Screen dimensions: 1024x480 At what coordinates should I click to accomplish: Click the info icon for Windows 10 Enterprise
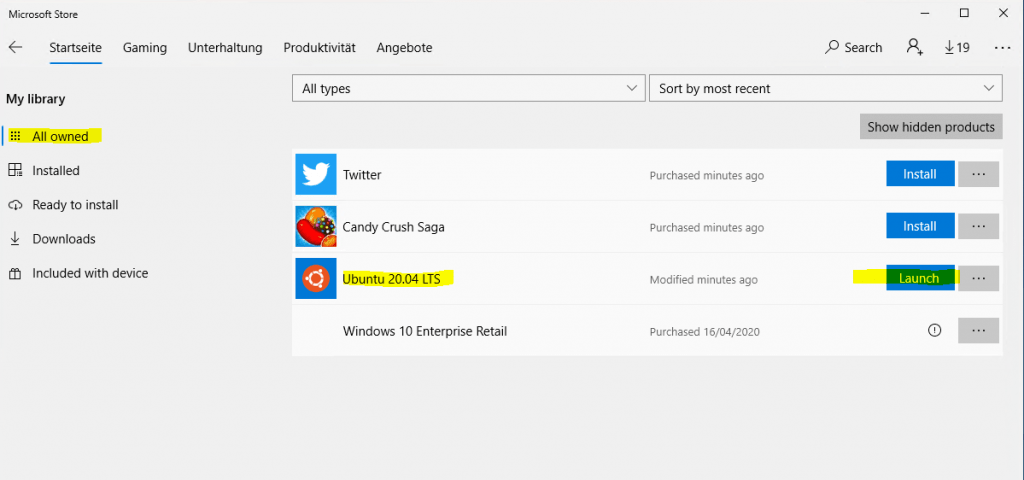(x=935, y=330)
